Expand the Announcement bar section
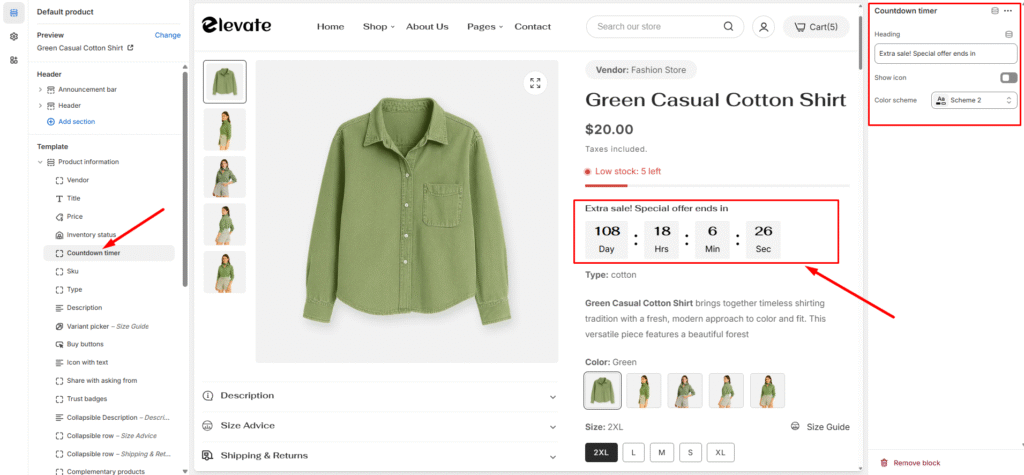 (40, 89)
